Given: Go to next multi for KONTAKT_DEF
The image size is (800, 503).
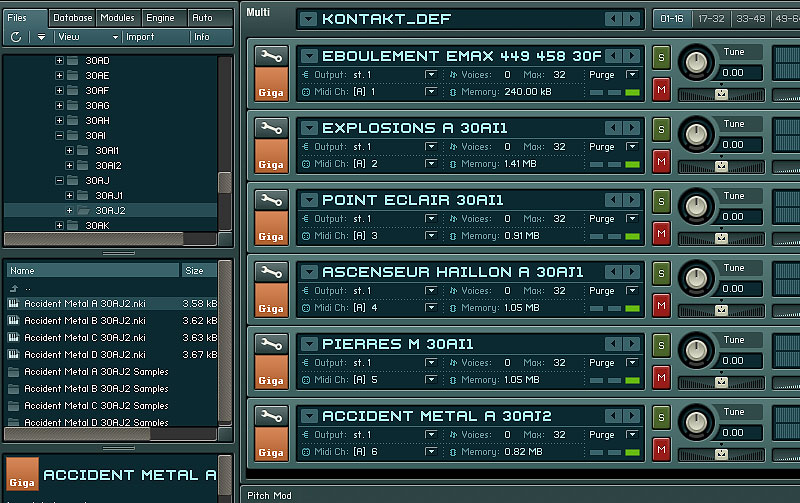Looking at the screenshot, I should tap(632, 19).
